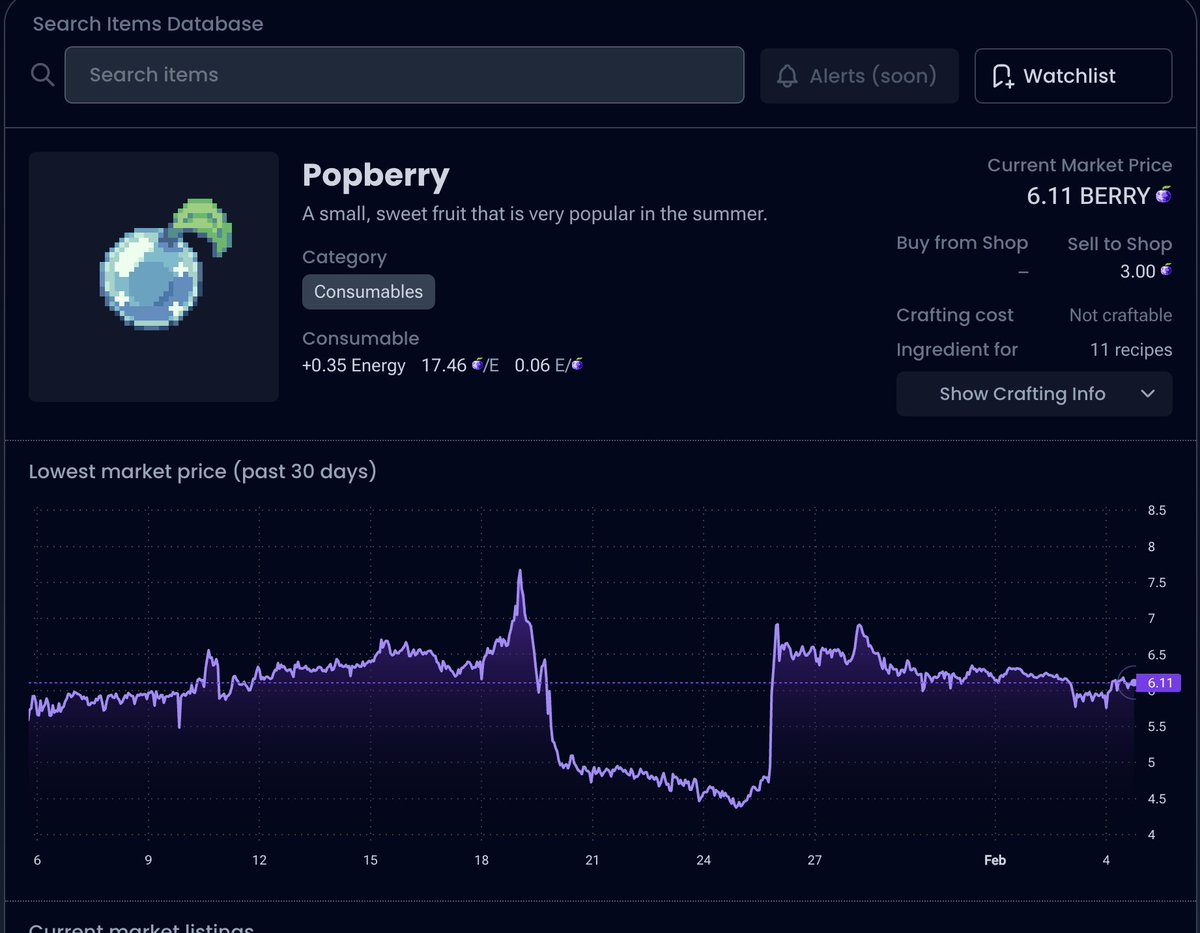This screenshot has width=1200, height=933.
Task: Click the Sell to Shop label
Action: click(x=1119, y=244)
